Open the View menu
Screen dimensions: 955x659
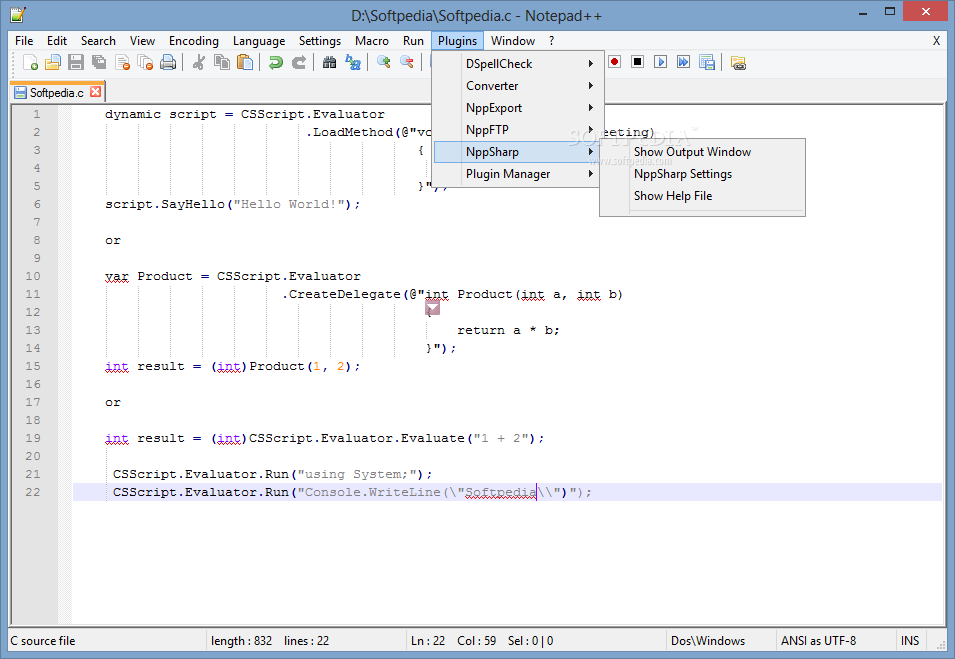coord(142,41)
